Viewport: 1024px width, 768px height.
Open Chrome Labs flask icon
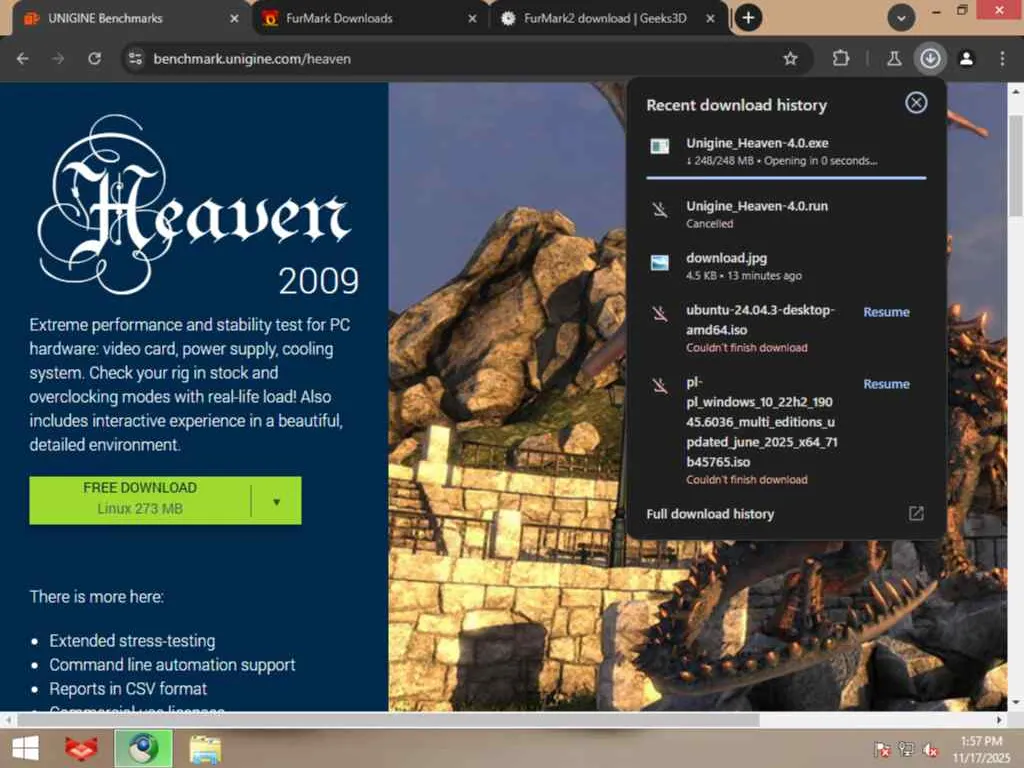point(894,59)
